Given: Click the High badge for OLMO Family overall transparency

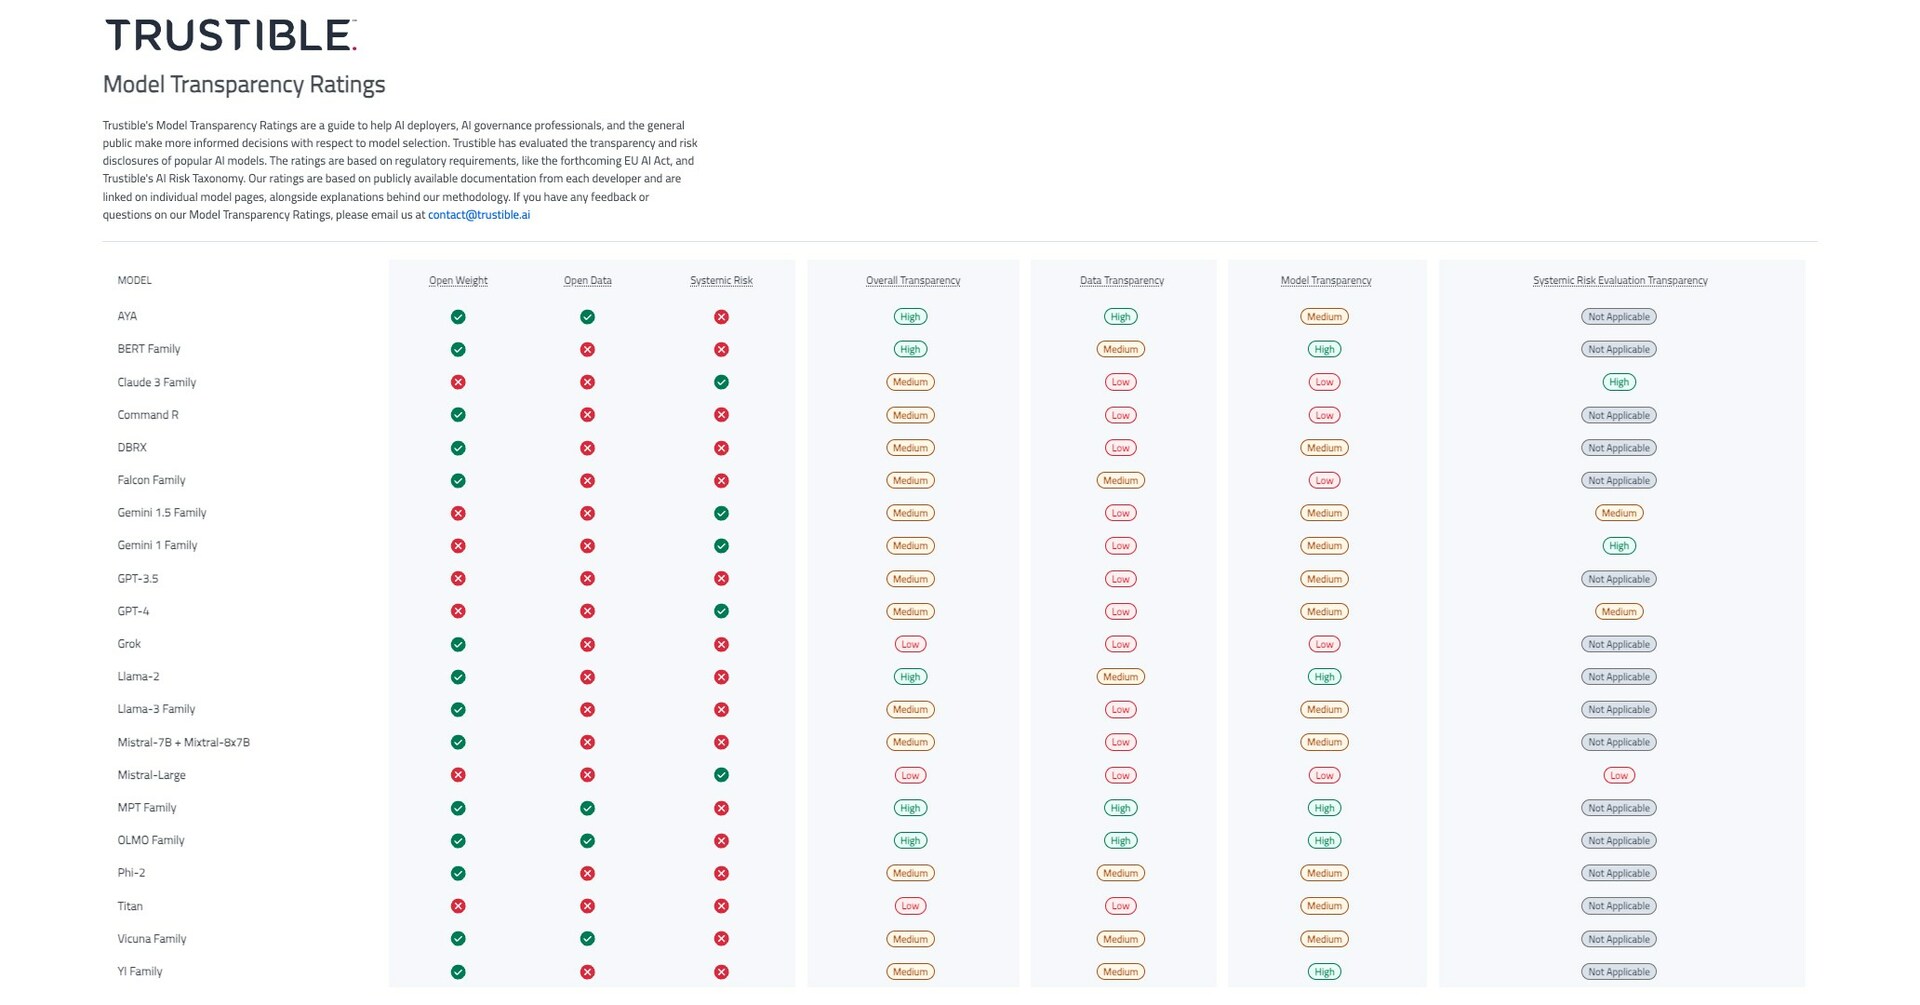Looking at the screenshot, I should [910, 840].
